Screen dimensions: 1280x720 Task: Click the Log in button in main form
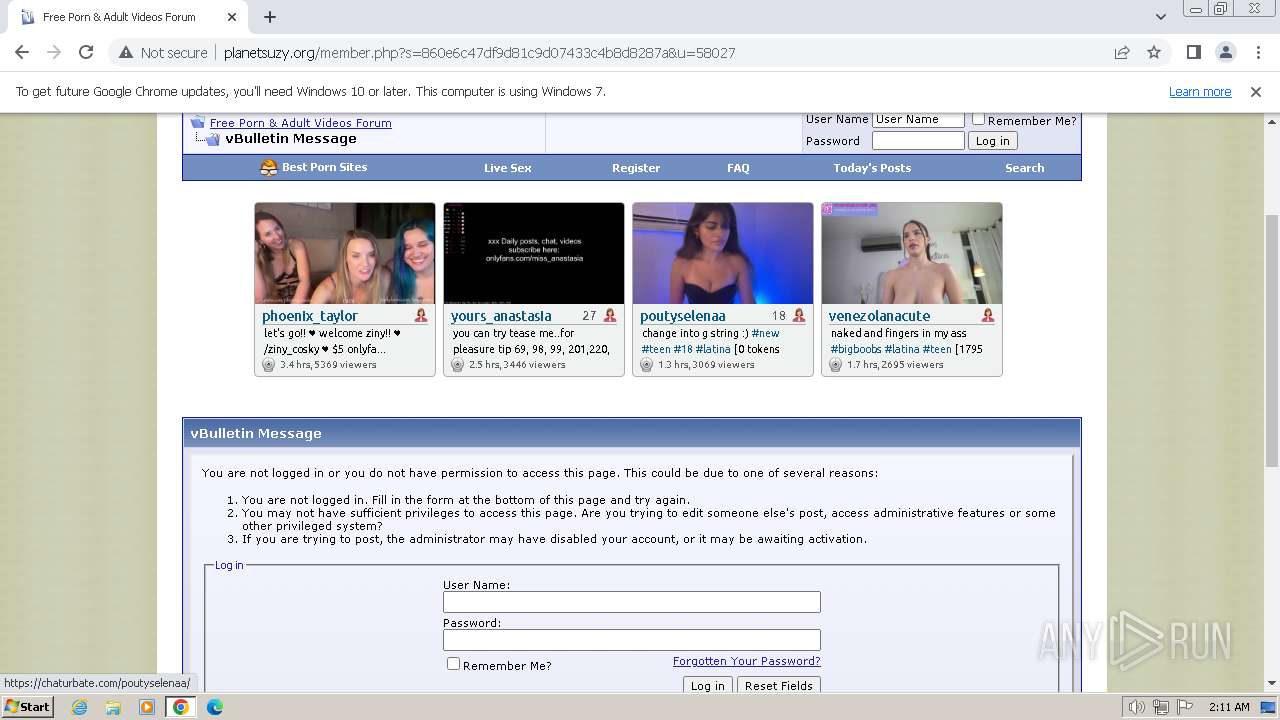(707, 685)
